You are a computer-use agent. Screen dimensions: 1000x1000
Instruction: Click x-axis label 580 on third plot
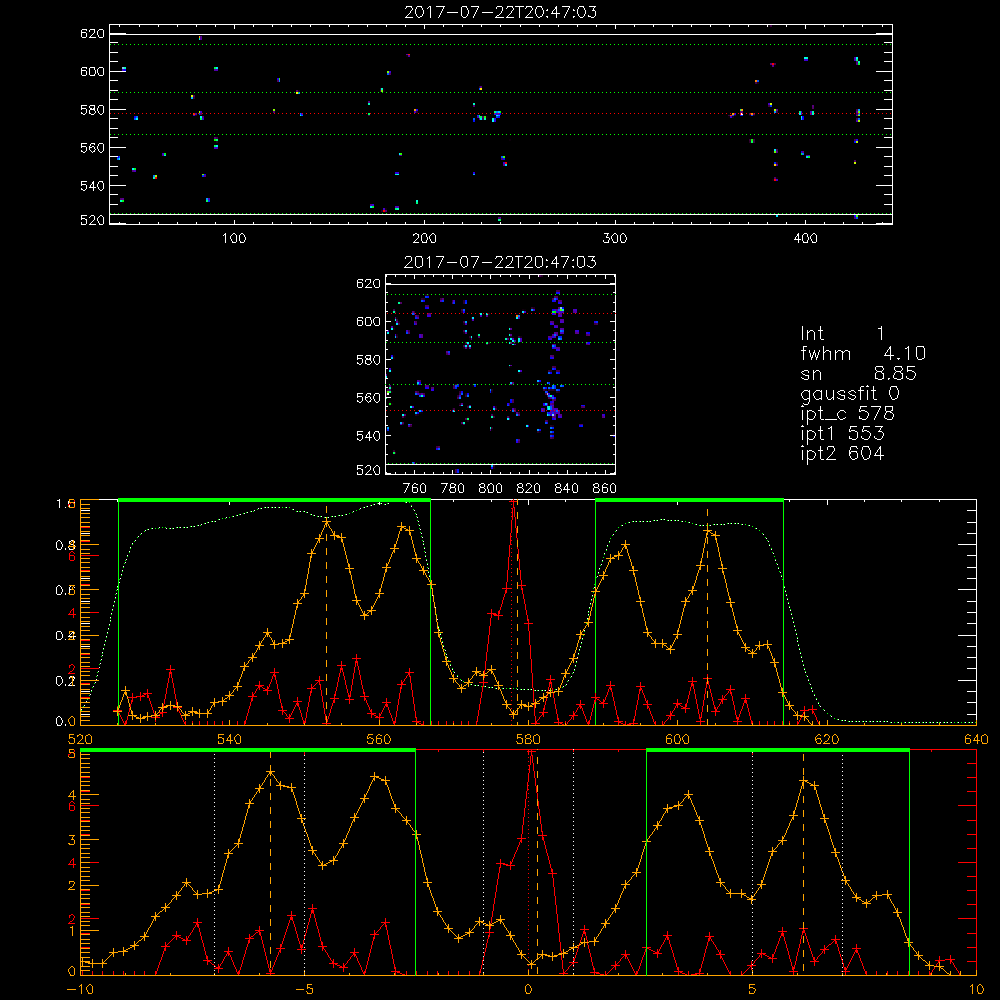(x=528, y=740)
